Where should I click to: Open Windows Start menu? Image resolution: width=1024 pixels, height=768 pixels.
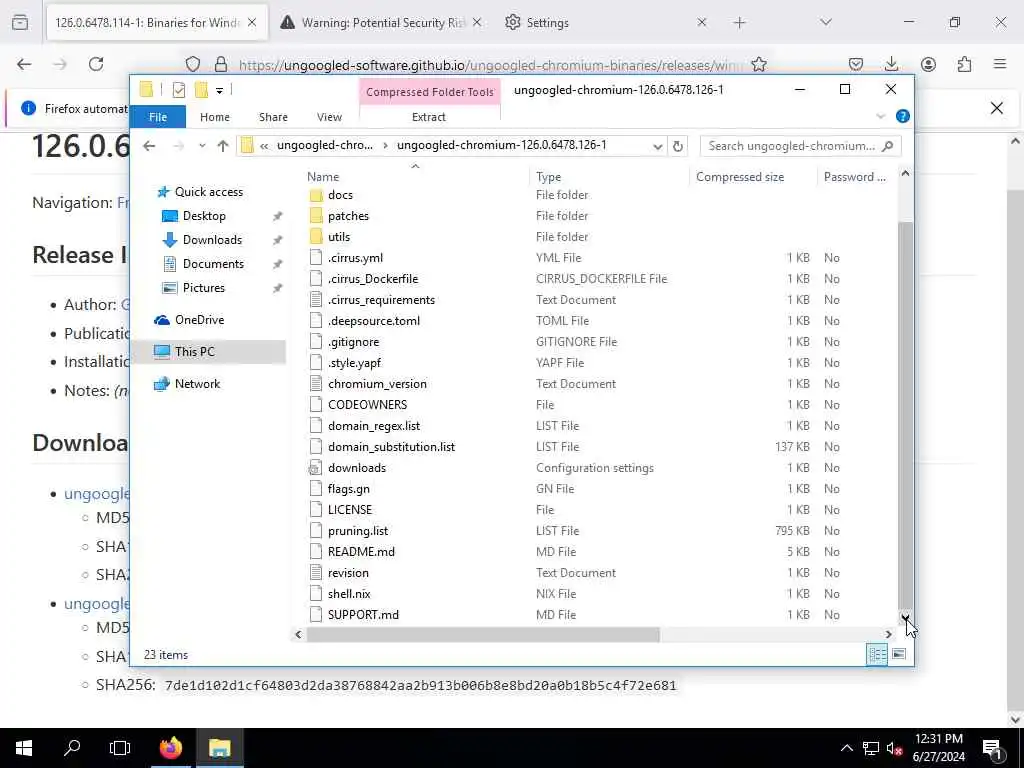click(24, 748)
